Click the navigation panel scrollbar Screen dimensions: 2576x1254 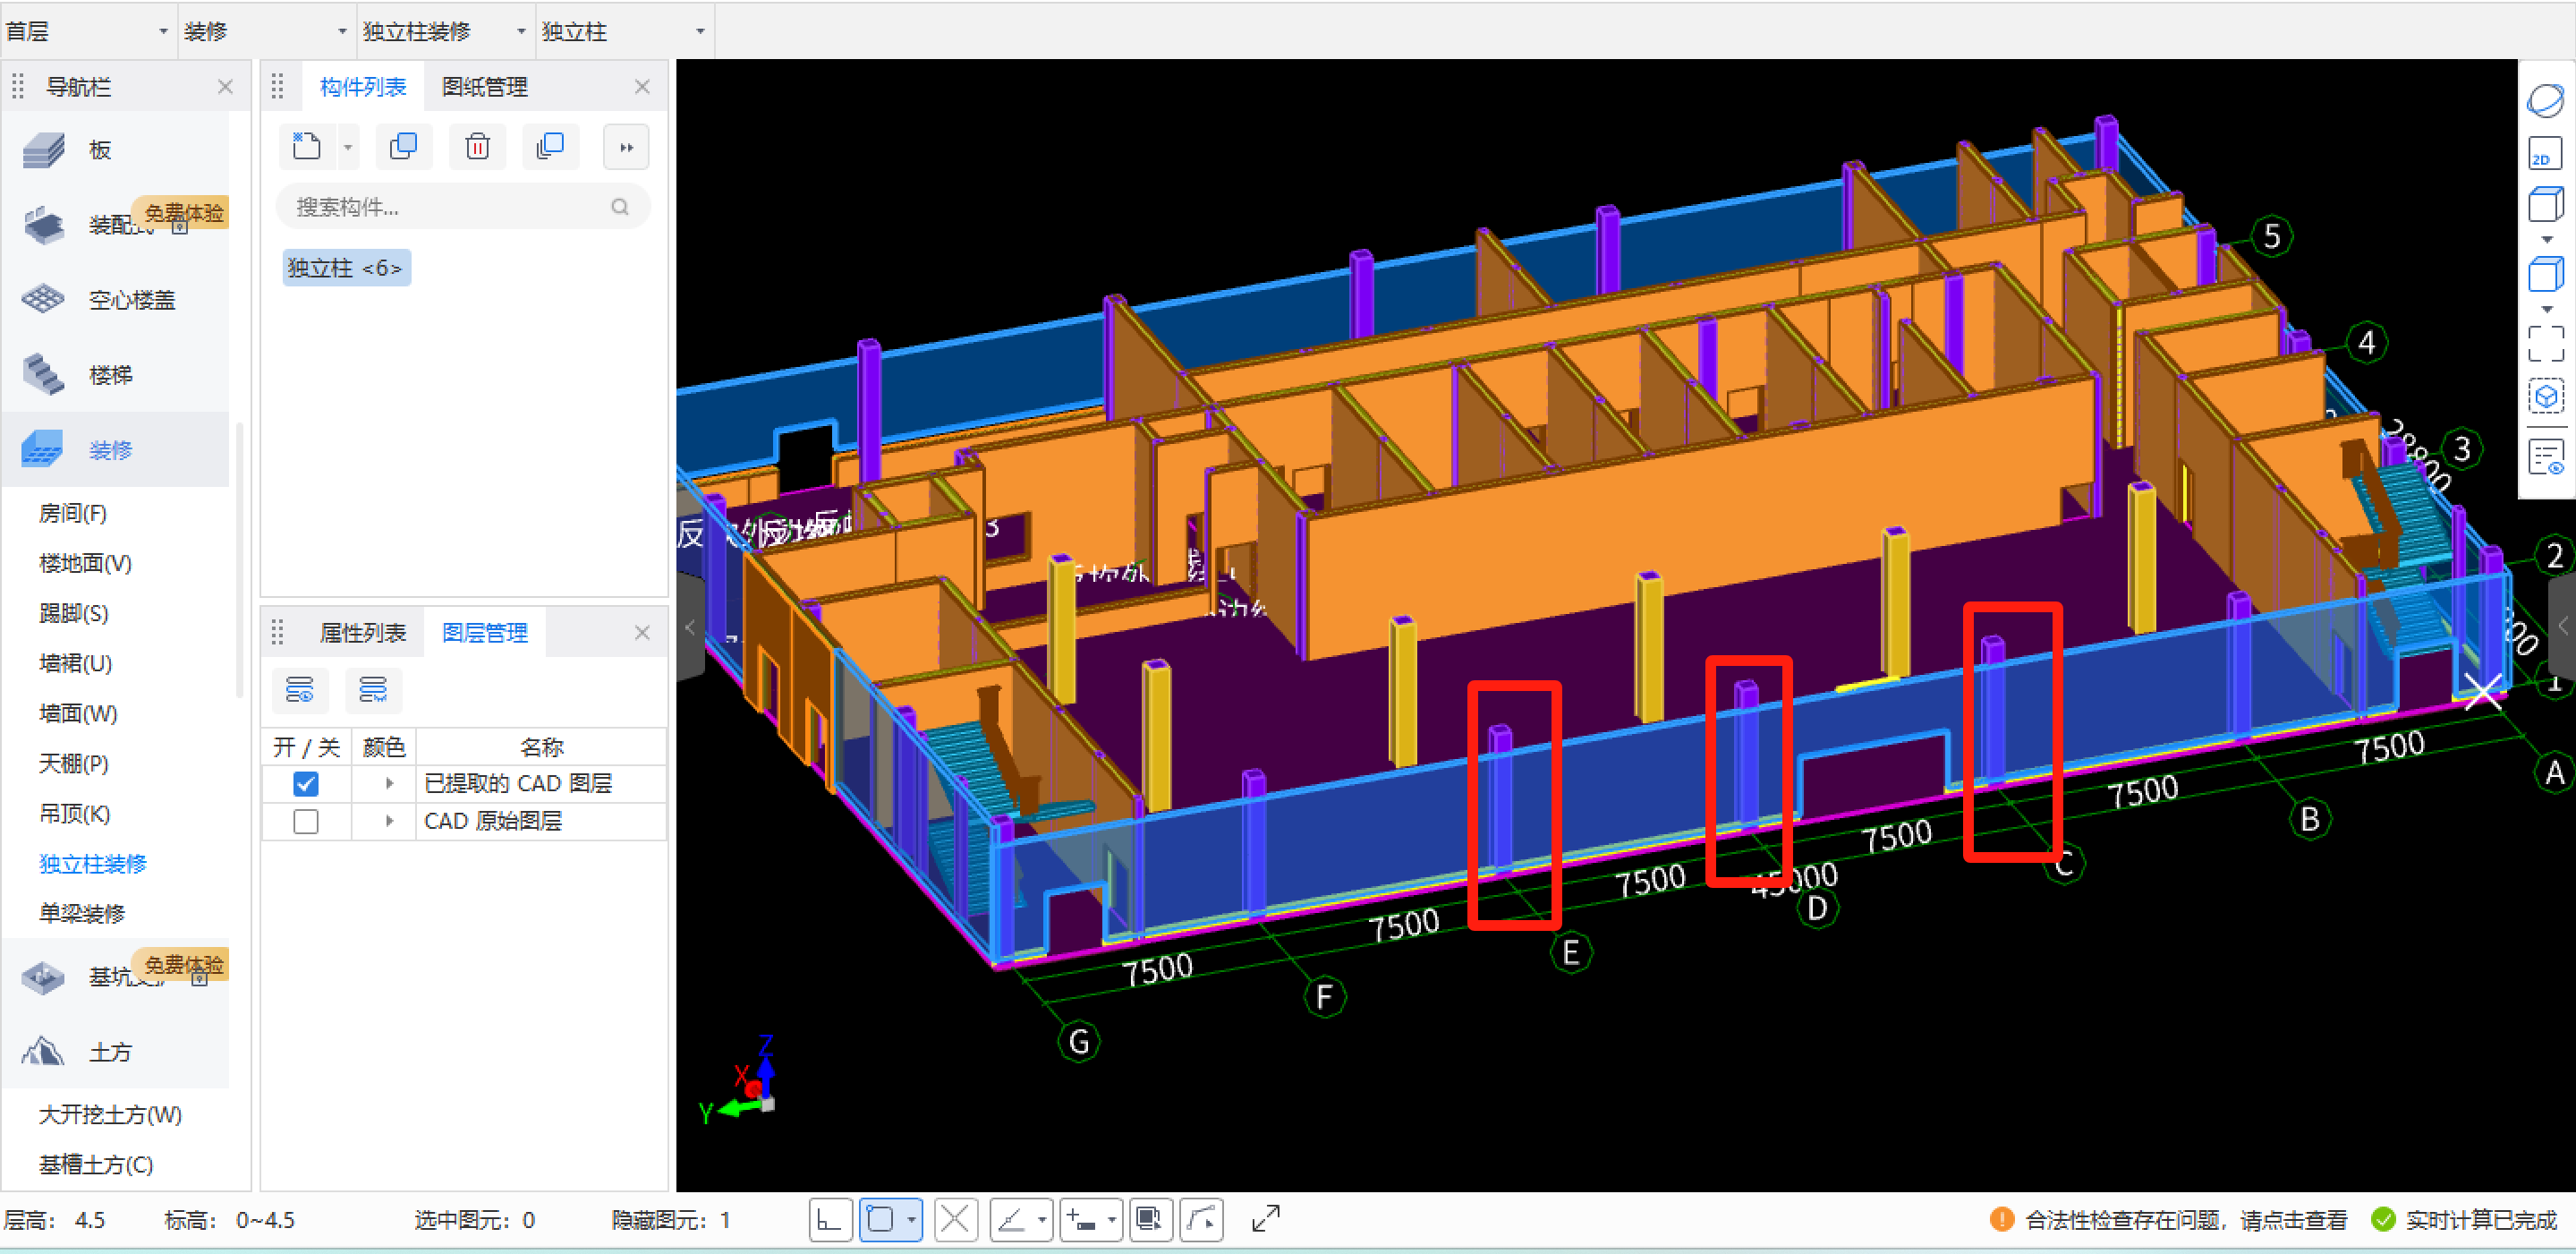point(239,560)
